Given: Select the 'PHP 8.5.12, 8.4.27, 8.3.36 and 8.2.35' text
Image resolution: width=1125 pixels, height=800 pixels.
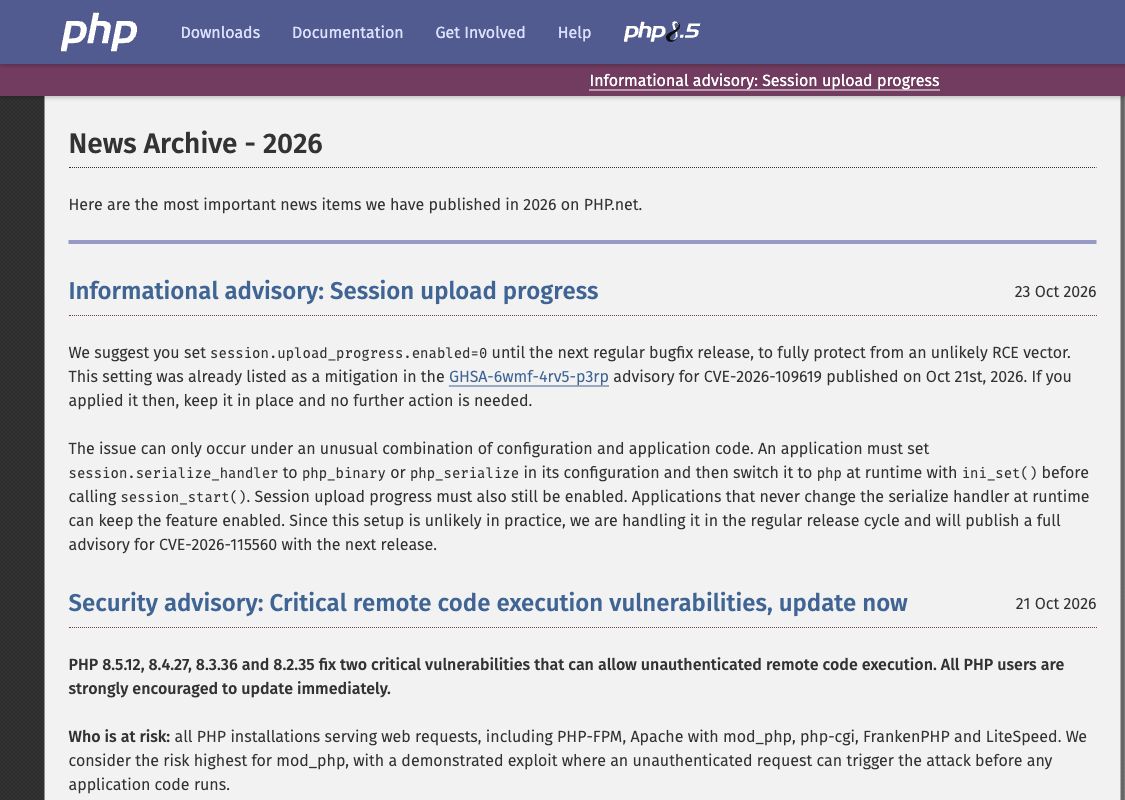Looking at the screenshot, I should point(192,665).
